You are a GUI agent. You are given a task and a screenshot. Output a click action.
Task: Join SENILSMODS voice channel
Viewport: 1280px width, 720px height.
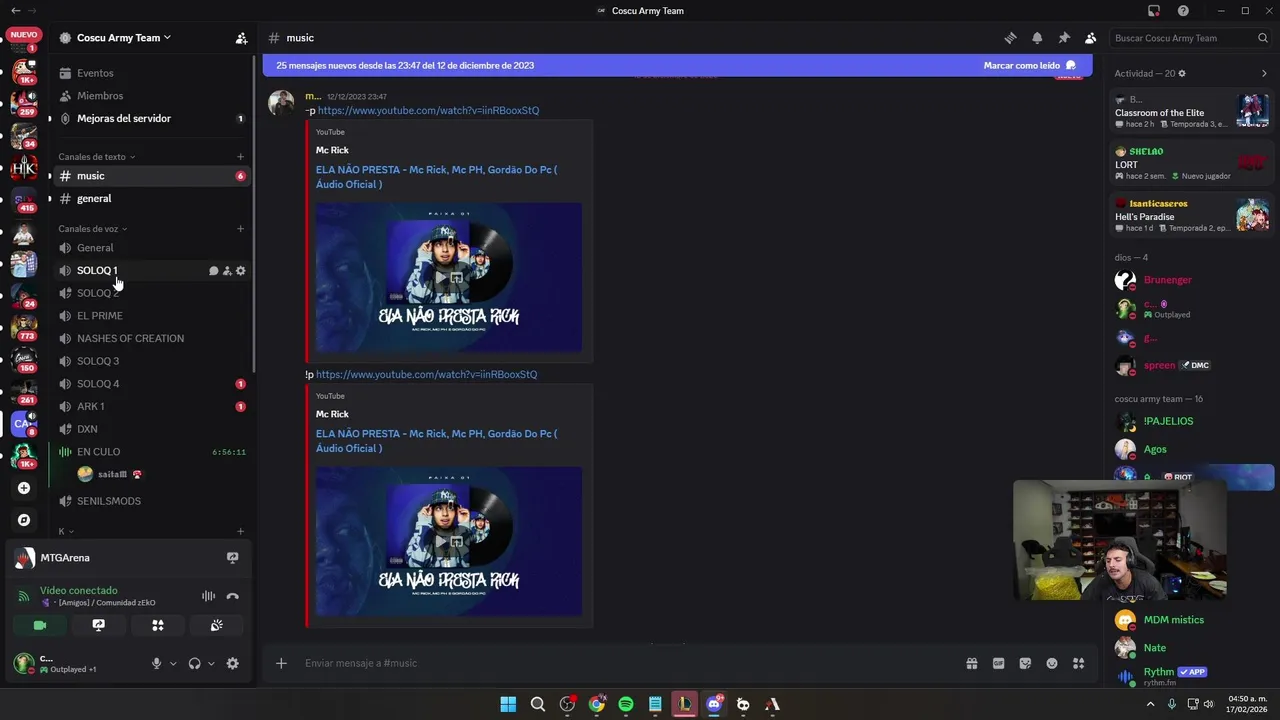(150, 501)
